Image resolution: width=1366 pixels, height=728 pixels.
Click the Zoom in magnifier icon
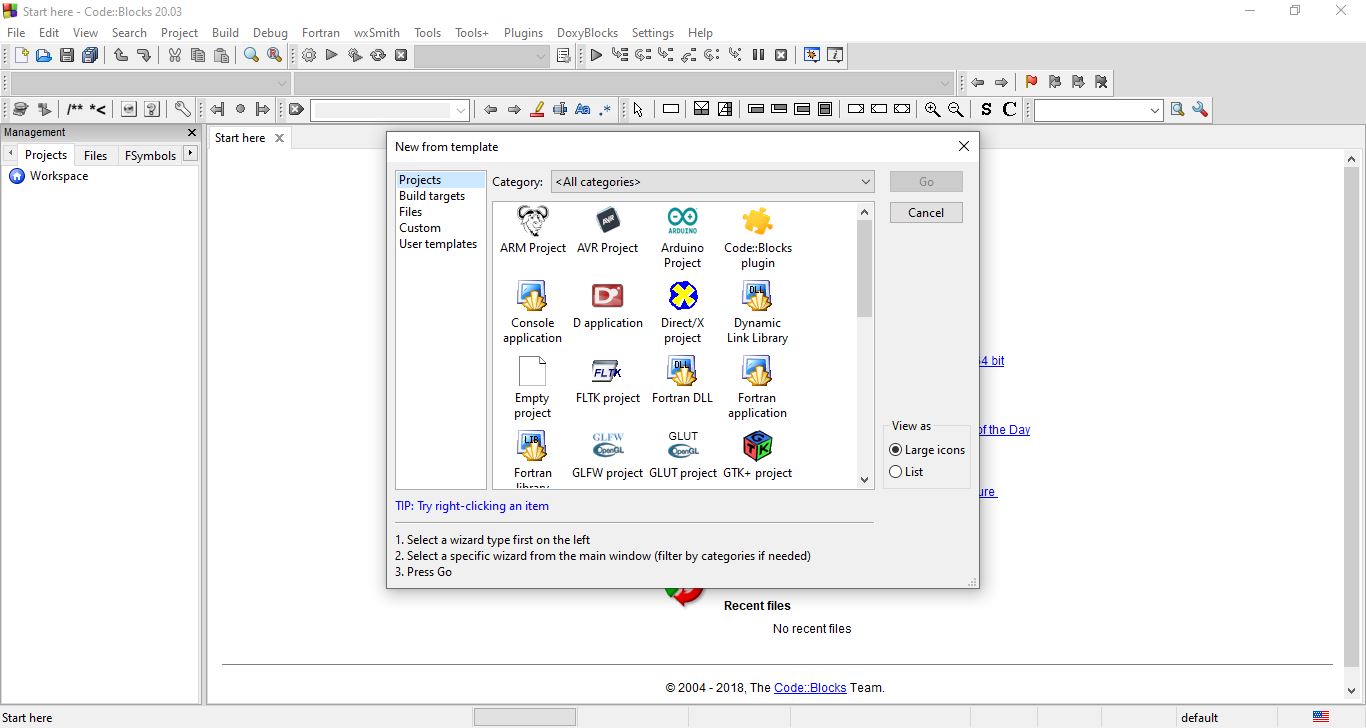pos(932,110)
